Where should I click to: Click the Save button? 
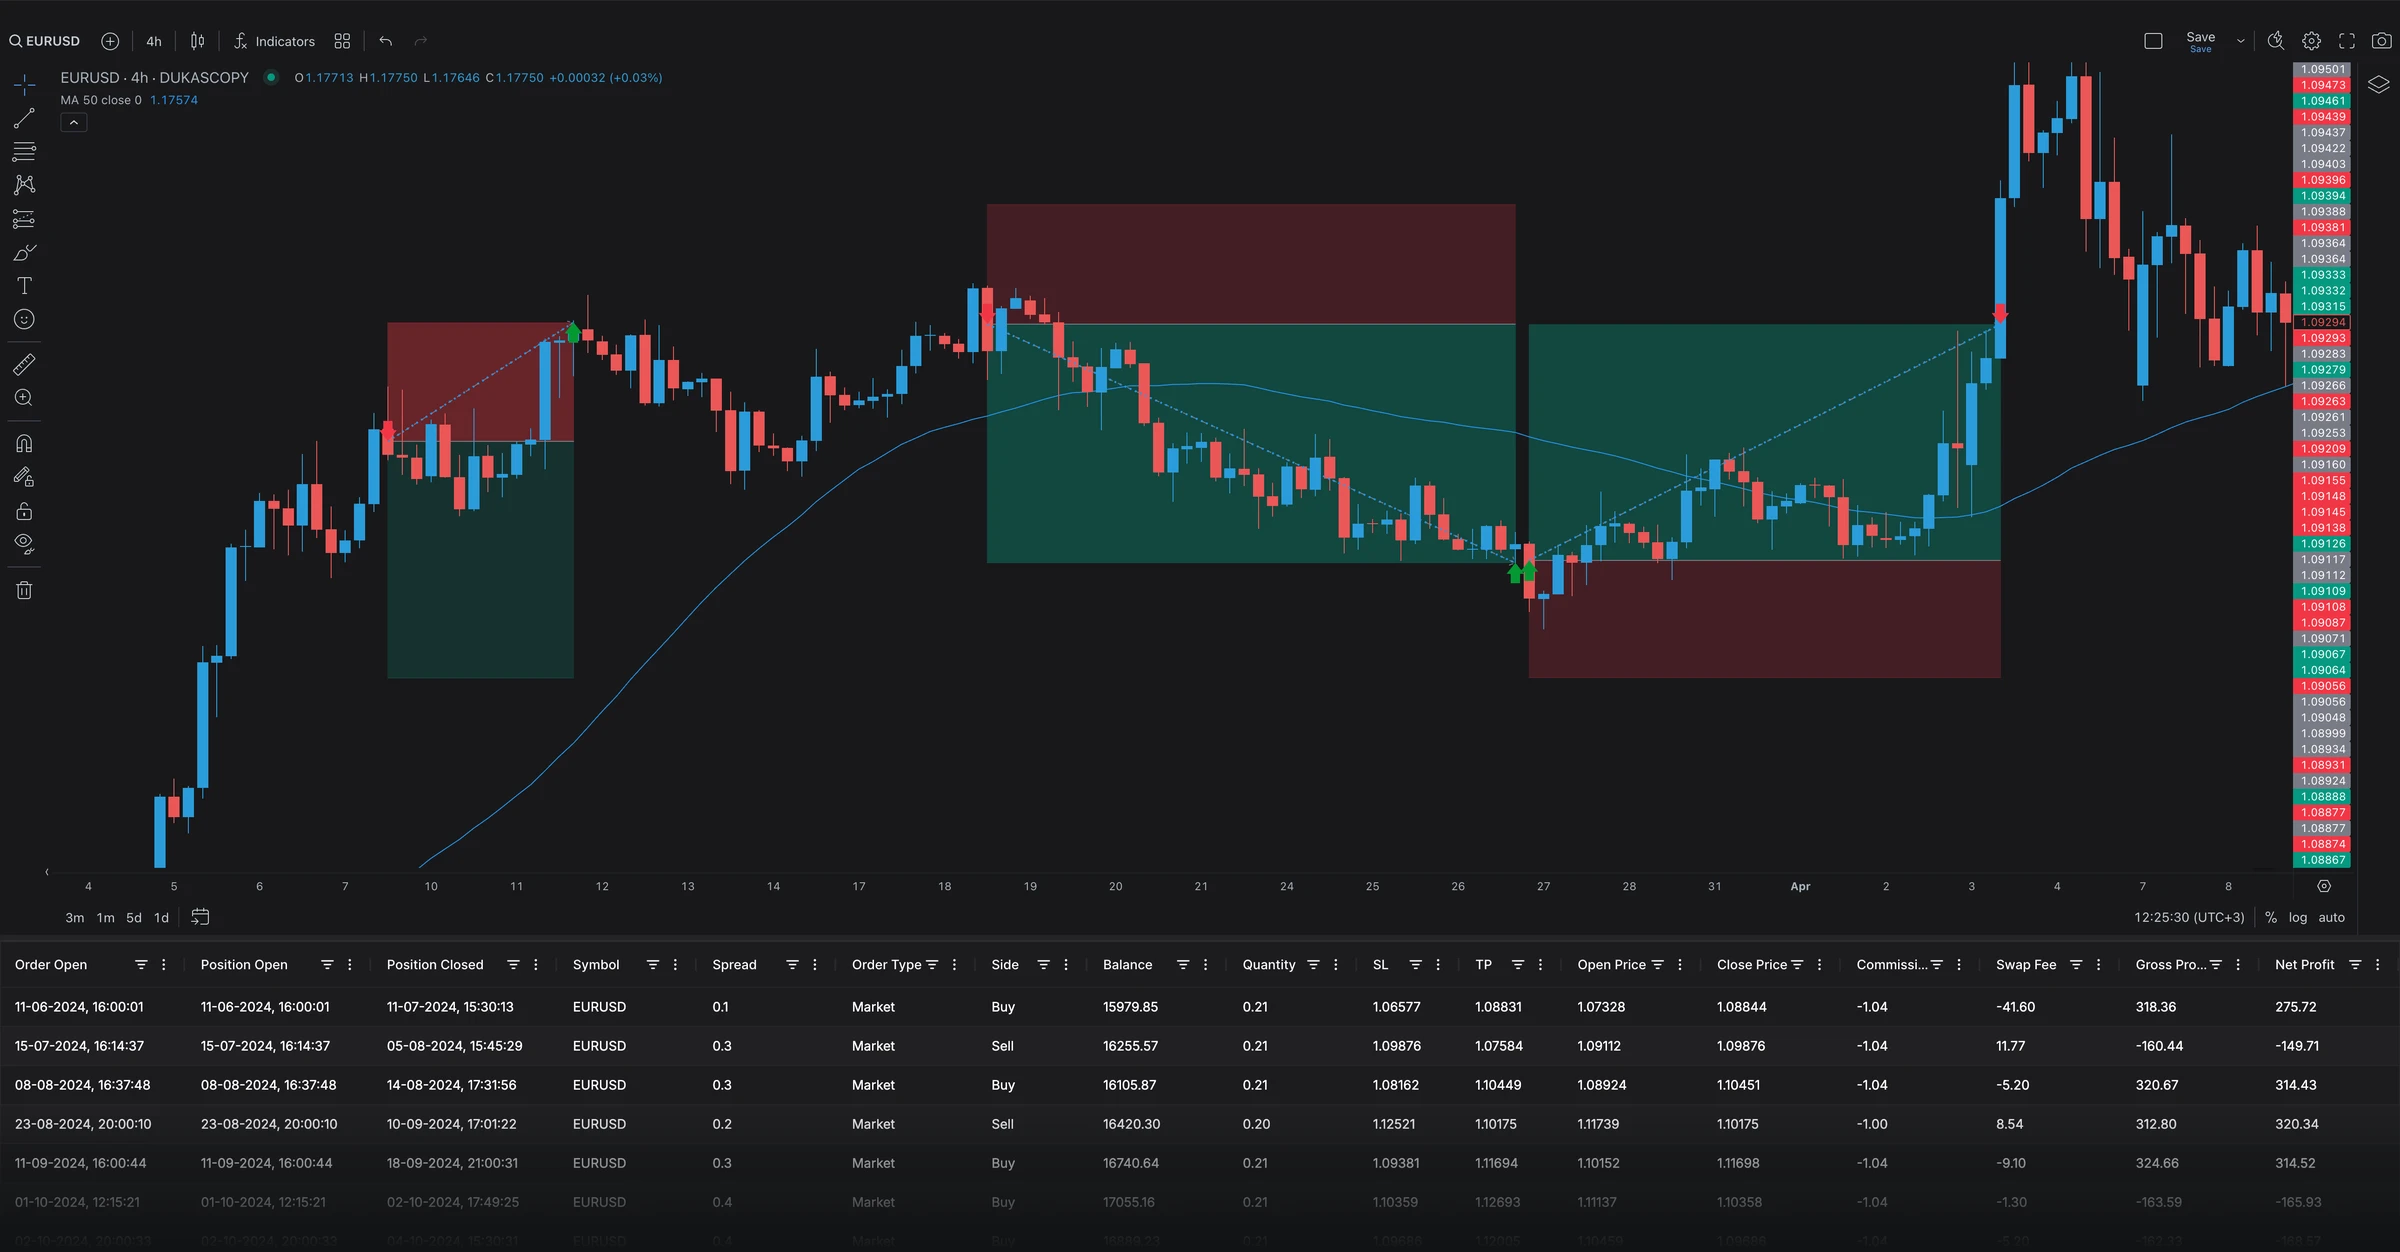2200,41
